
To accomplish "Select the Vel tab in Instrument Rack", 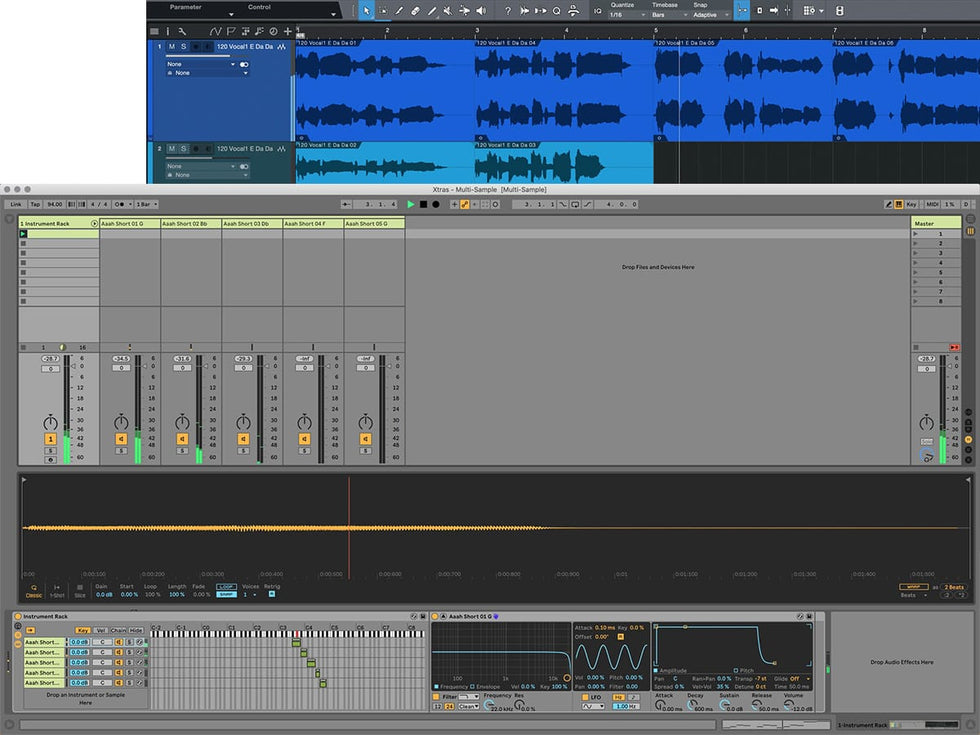I will coord(101,630).
